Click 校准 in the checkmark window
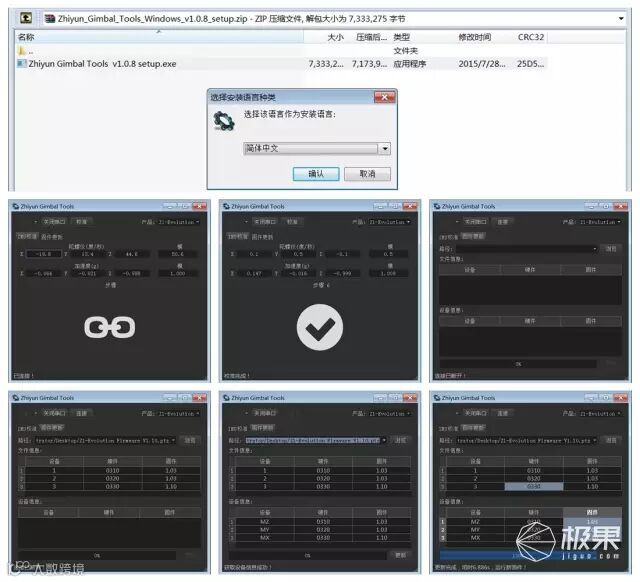Viewport: 640px width, 582px height. 292,222
